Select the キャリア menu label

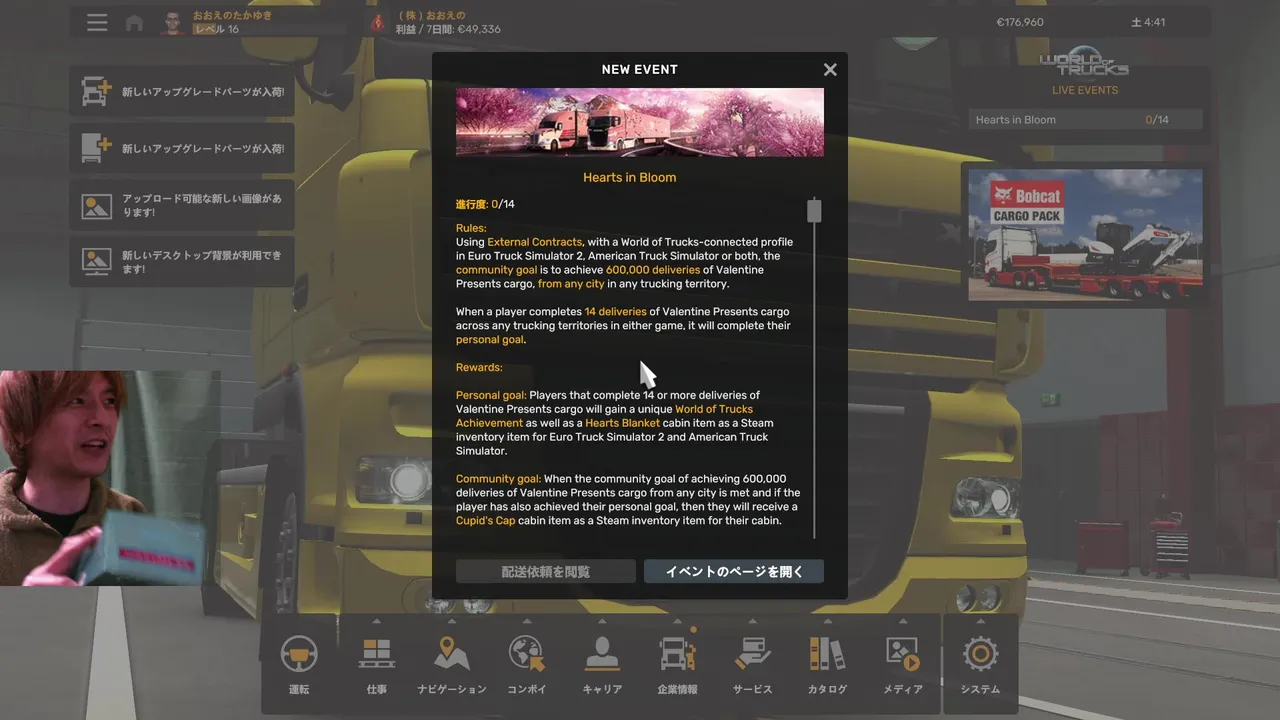pos(602,689)
